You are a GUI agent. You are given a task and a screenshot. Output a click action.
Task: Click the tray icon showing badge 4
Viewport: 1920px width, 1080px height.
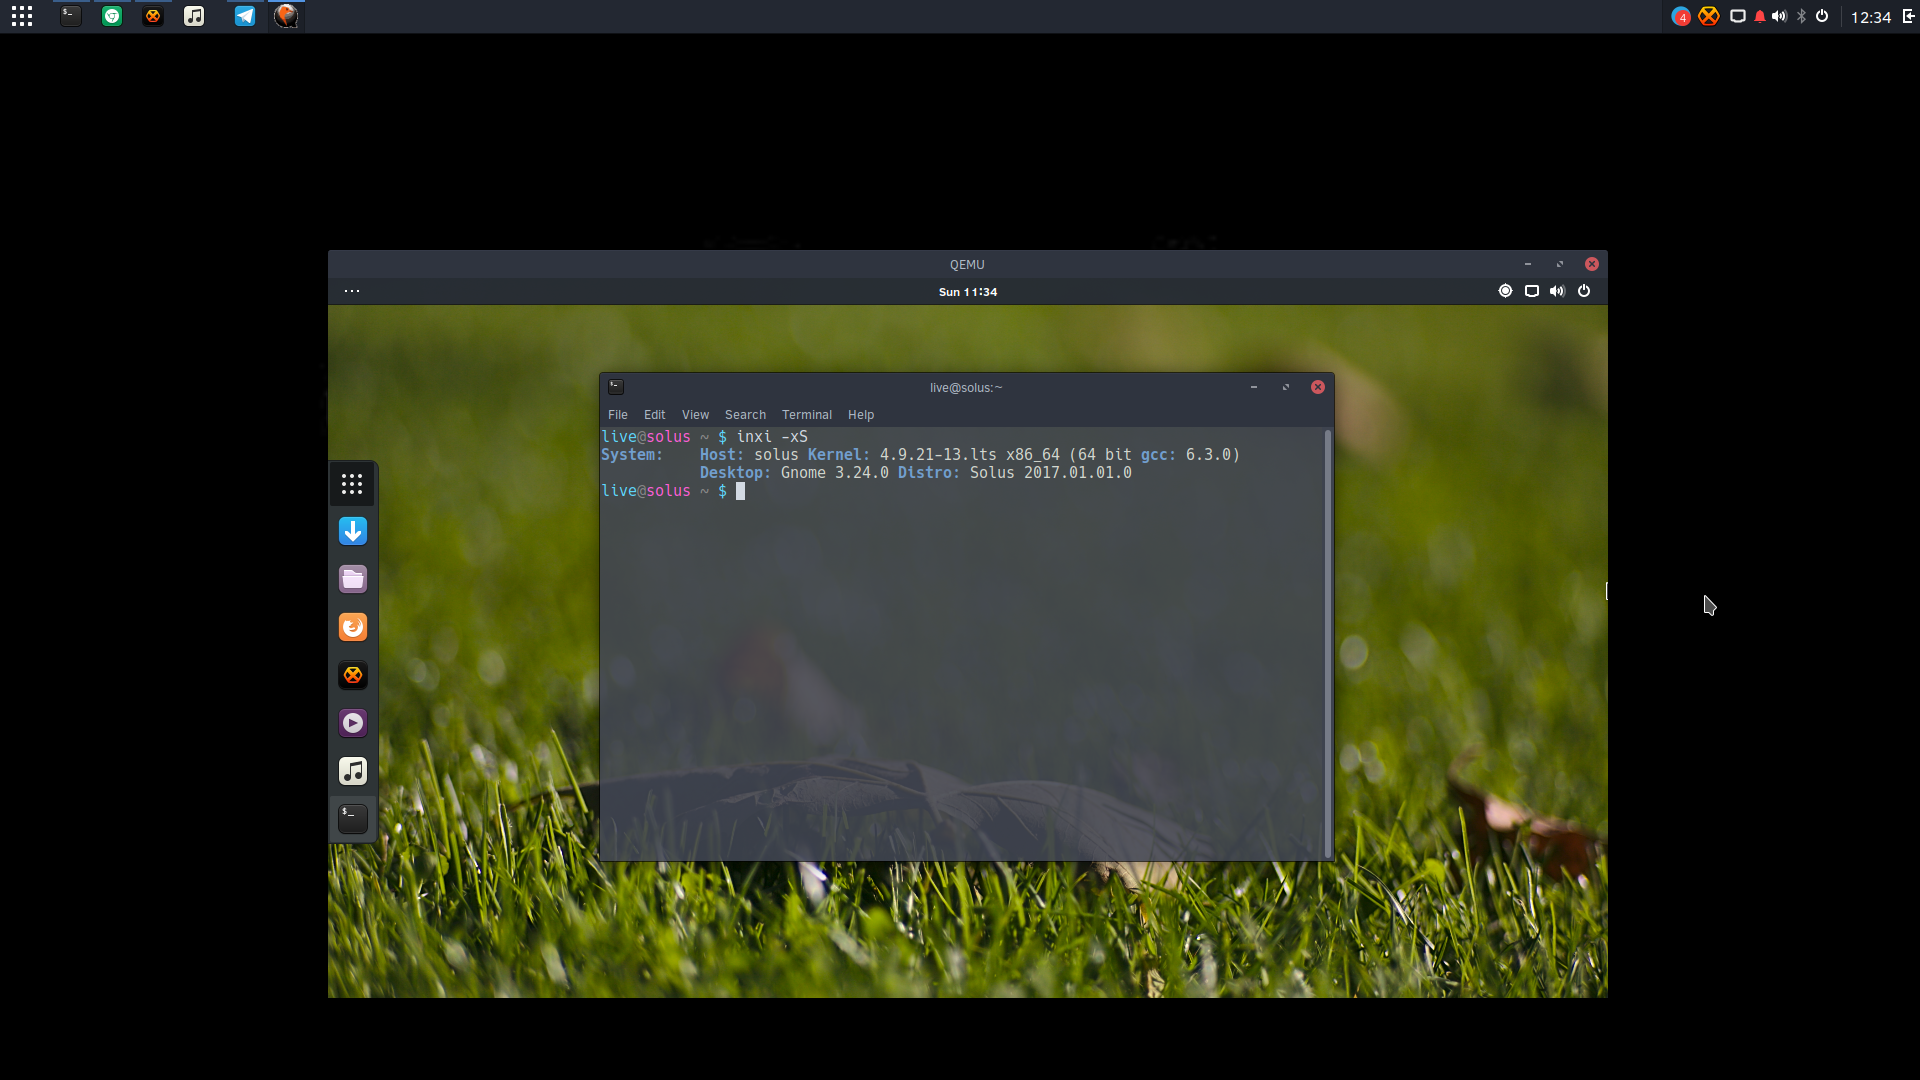click(x=1681, y=16)
